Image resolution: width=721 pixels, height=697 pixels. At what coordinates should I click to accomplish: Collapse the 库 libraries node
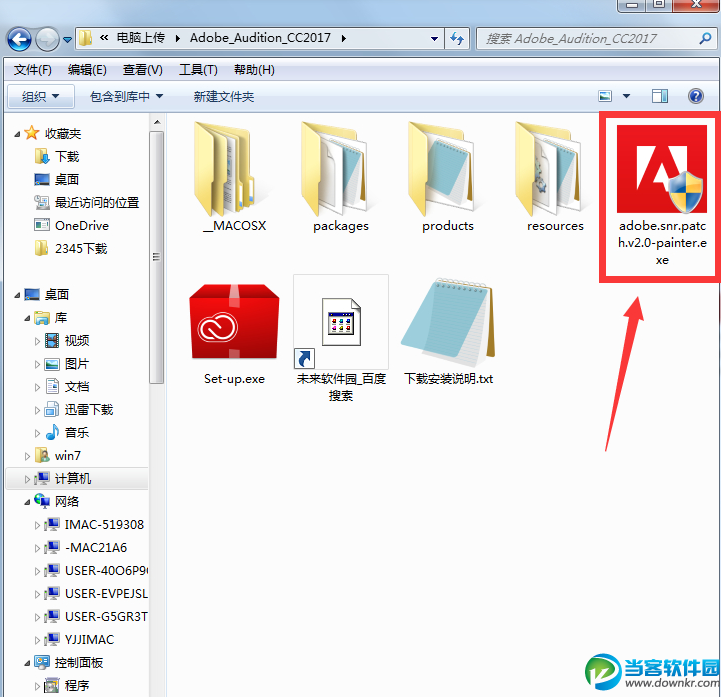pyautogui.click(x=27, y=318)
